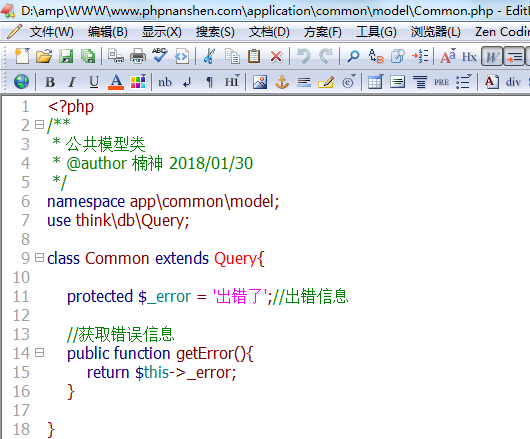The height and width of the screenshot is (439, 530).
Task: Insert a line break tag icon
Action: [187, 82]
